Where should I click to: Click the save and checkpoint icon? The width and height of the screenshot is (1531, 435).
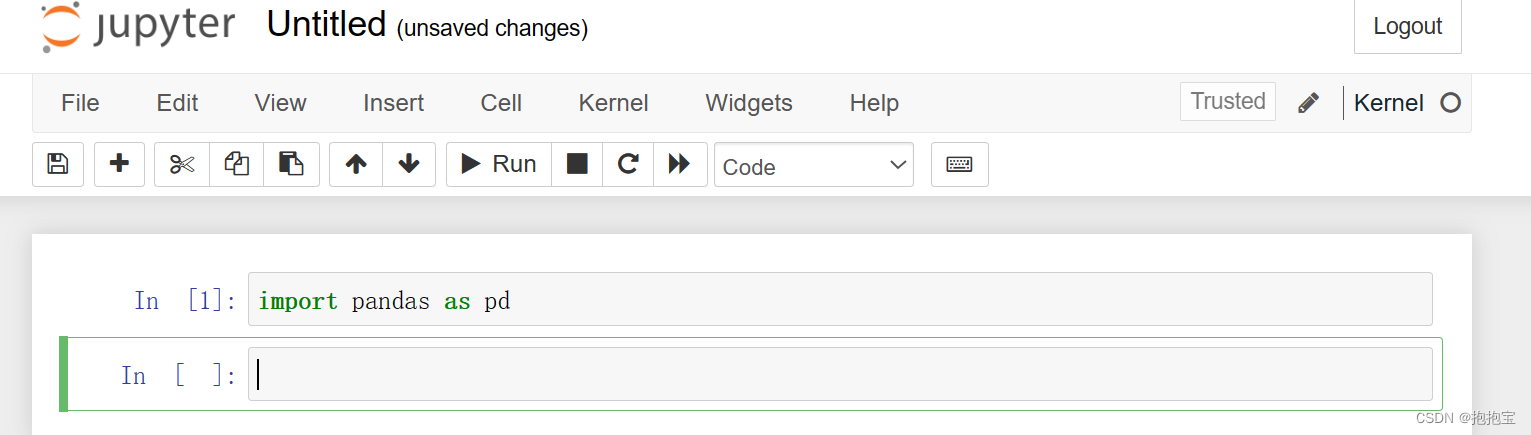pyautogui.click(x=58, y=164)
